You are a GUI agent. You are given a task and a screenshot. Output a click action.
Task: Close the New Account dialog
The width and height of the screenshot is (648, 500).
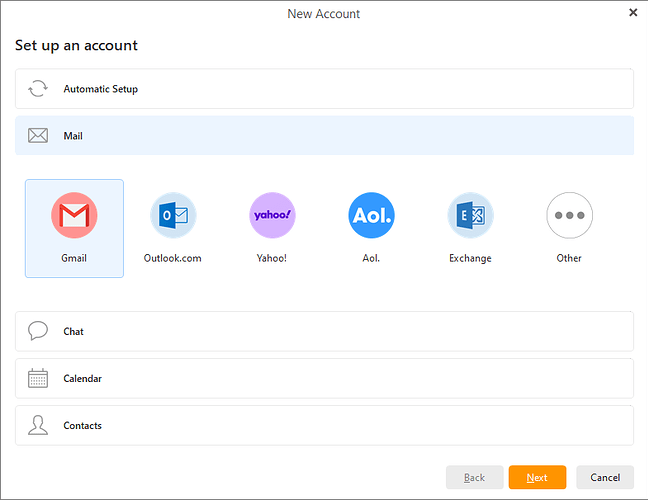[633, 13]
